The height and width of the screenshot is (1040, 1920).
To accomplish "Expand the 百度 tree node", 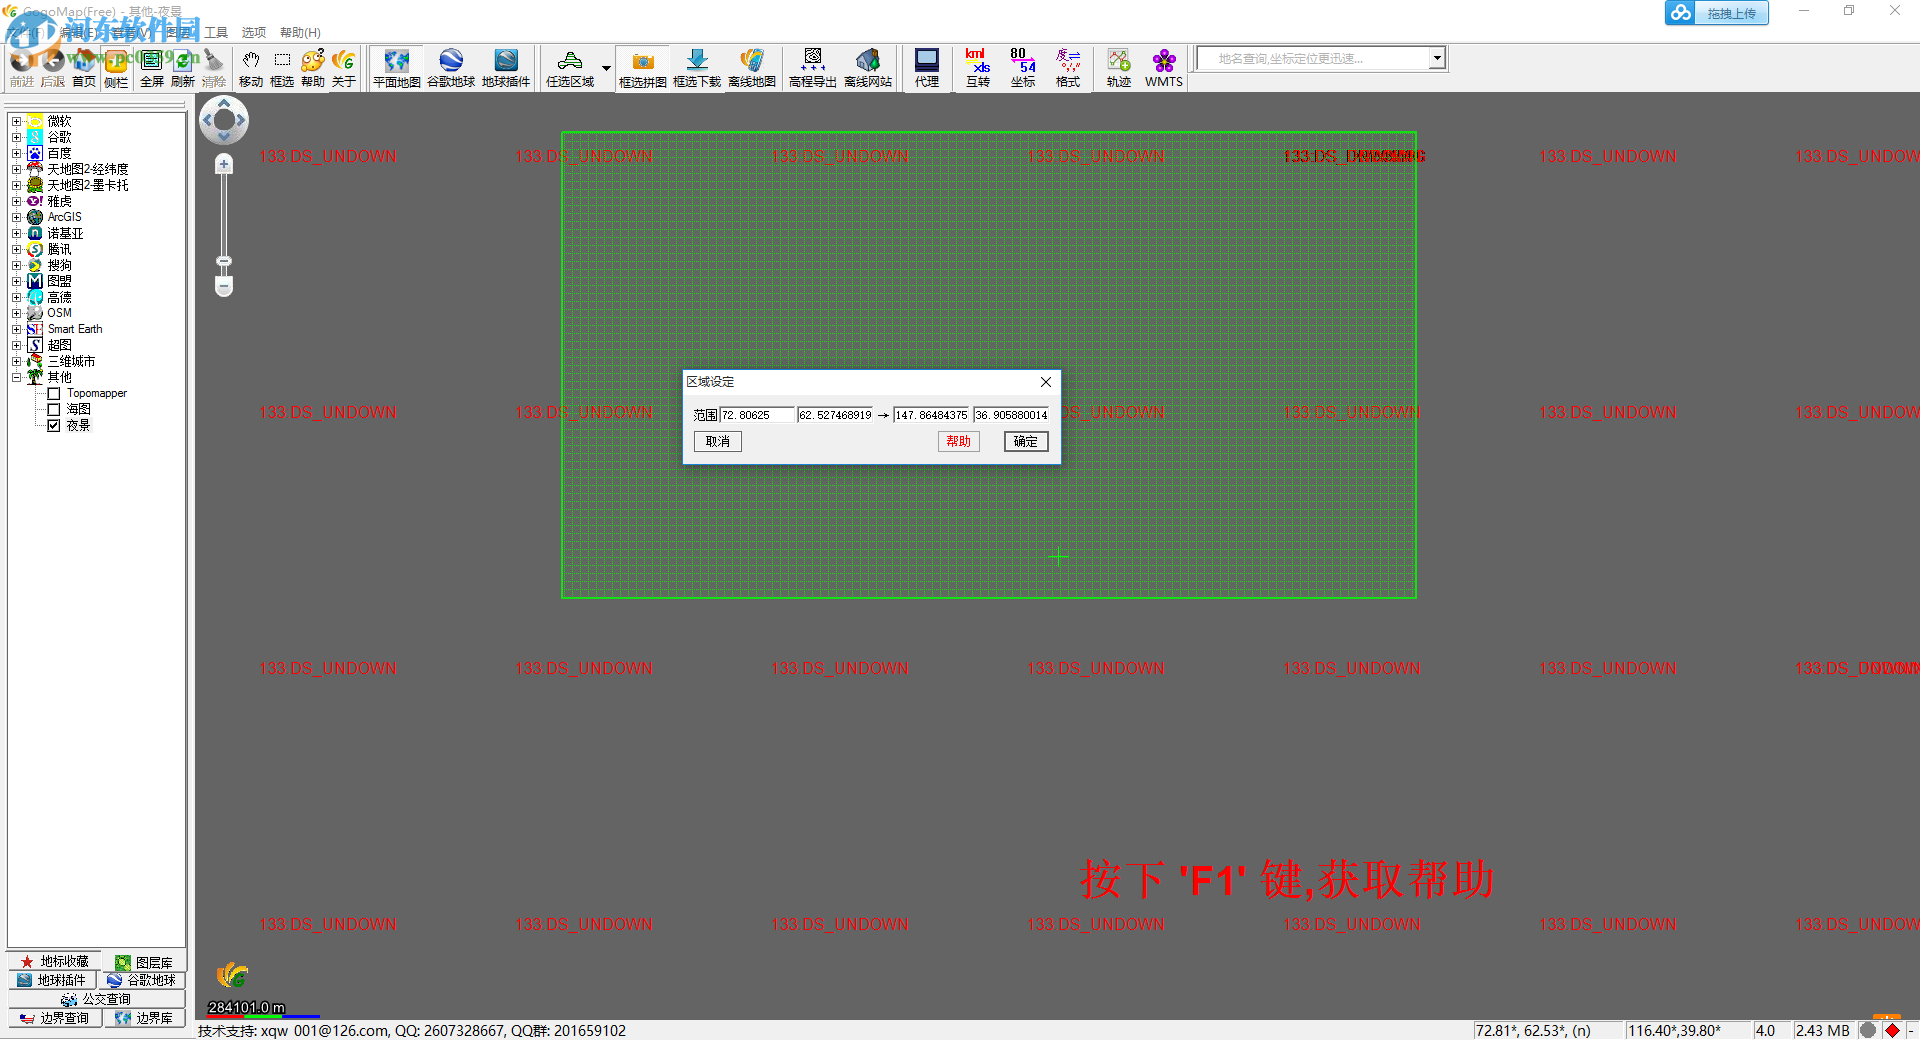I will click(x=16, y=154).
